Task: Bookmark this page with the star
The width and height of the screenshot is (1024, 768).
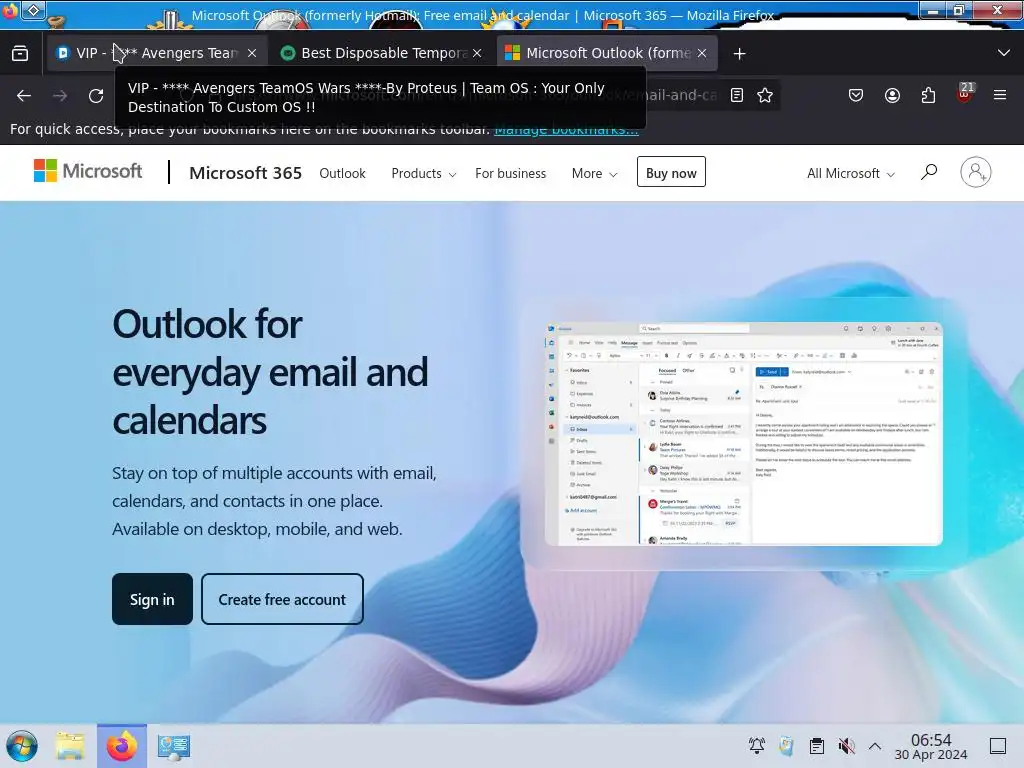Action: (765, 95)
